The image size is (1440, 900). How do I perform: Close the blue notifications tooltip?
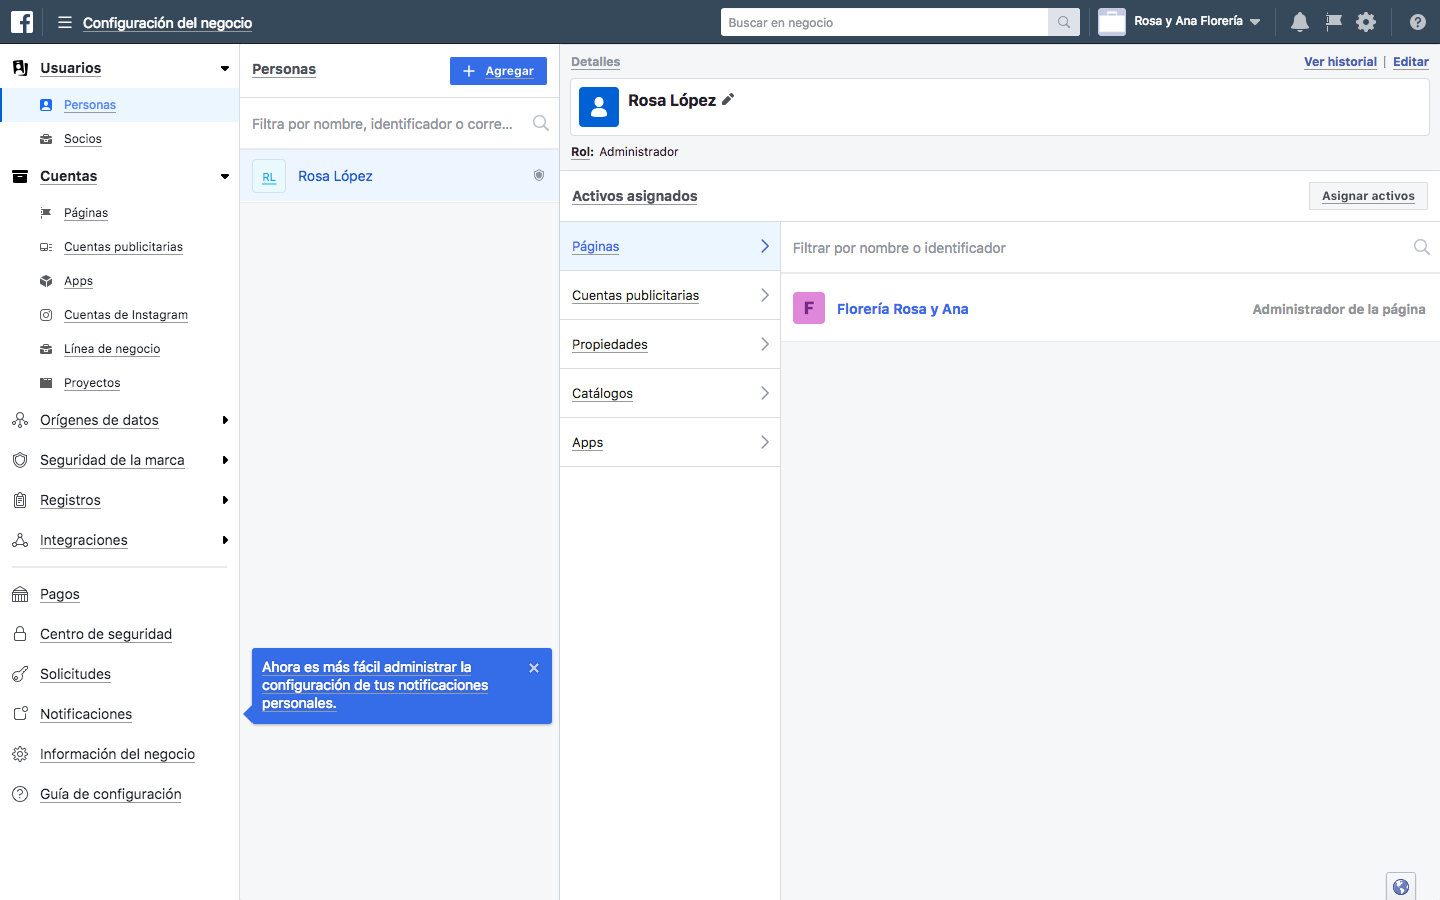point(534,668)
